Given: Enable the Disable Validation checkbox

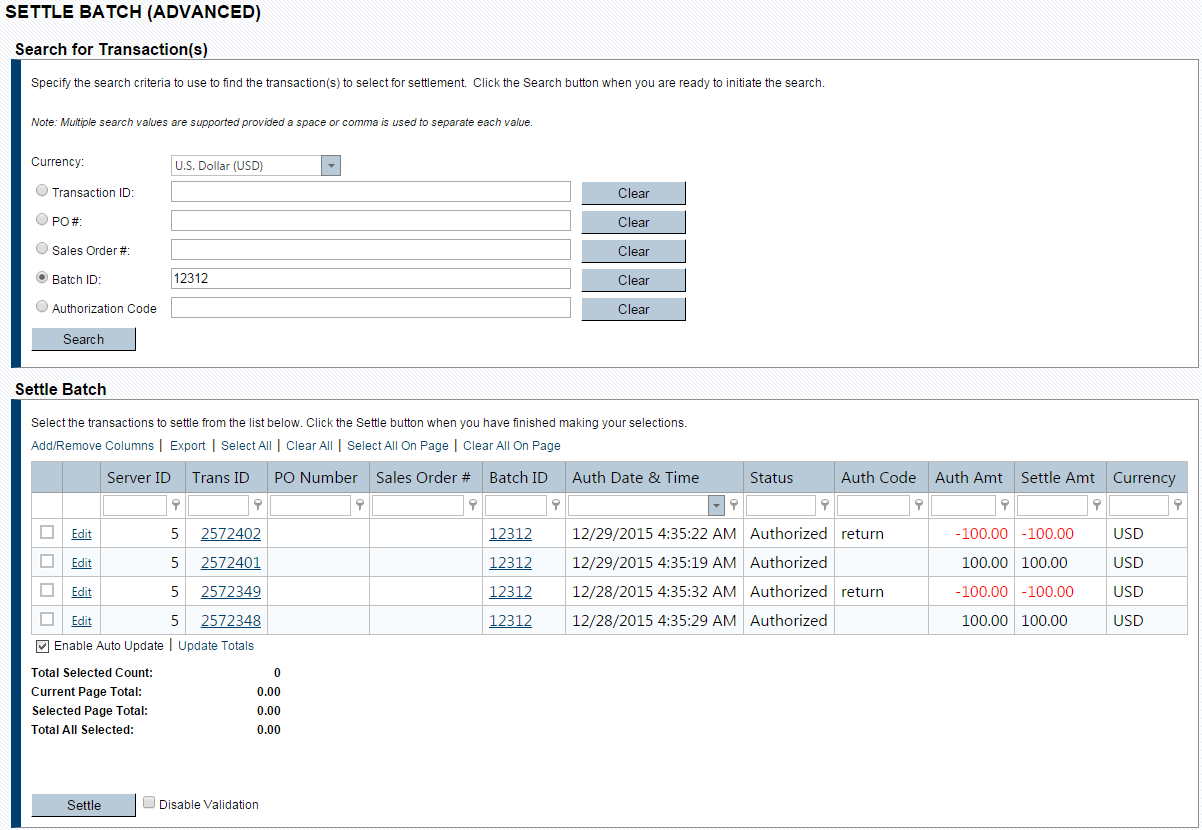Looking at the screenshot, I should click(x=149, y=803).
